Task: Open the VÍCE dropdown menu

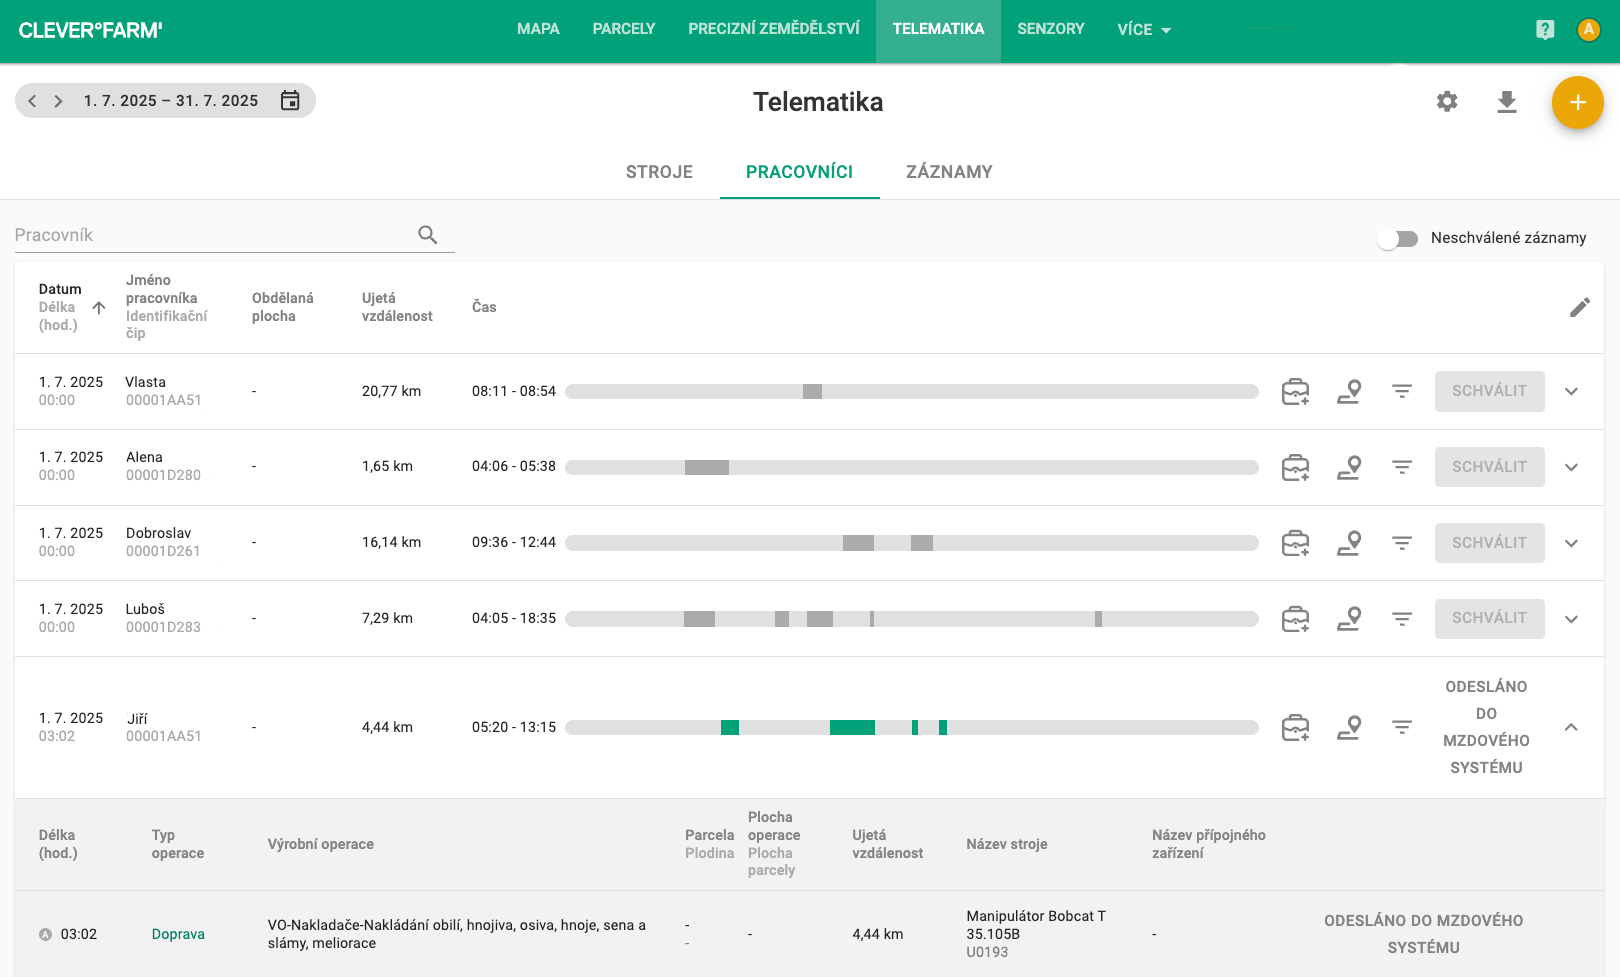Action: (1144, 30)
